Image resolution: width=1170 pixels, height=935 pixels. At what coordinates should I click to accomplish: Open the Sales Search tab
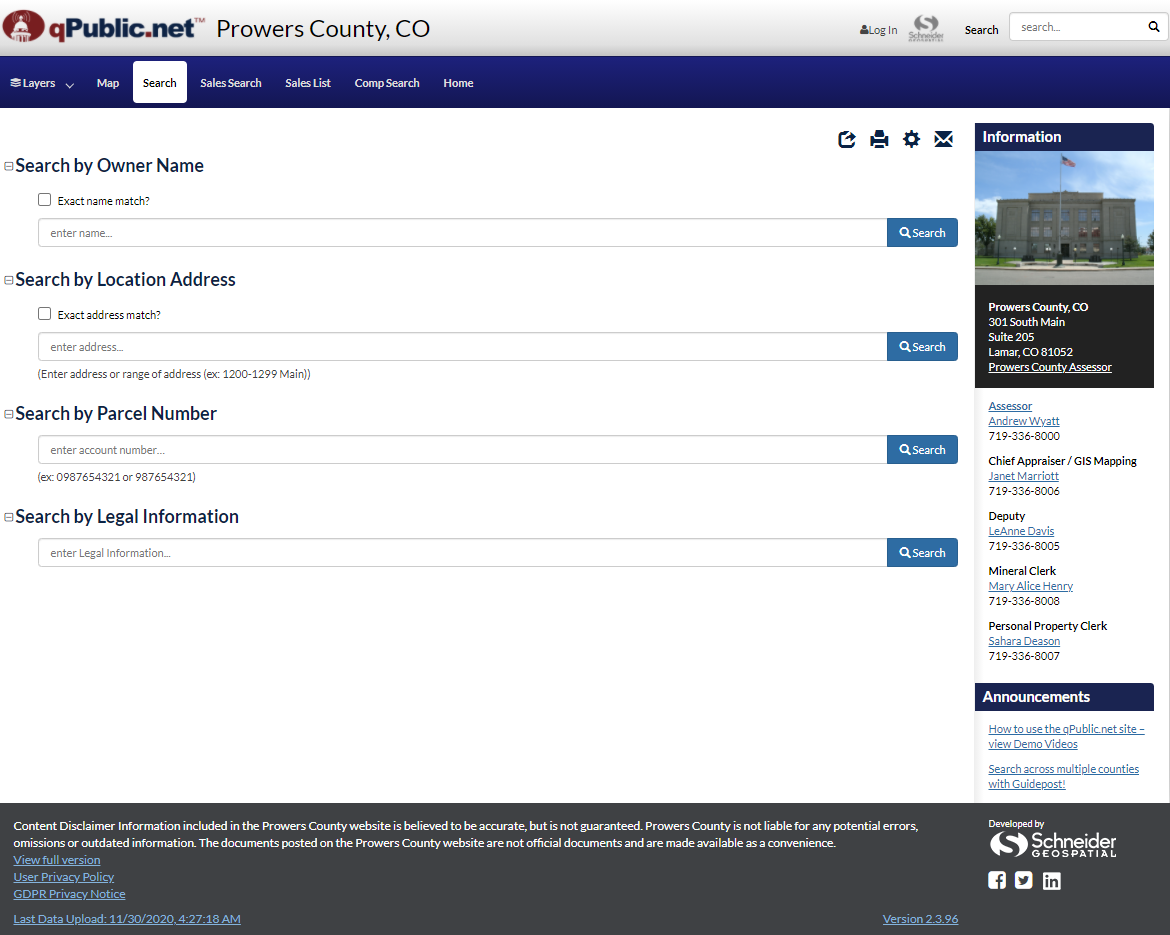point(231,83)
